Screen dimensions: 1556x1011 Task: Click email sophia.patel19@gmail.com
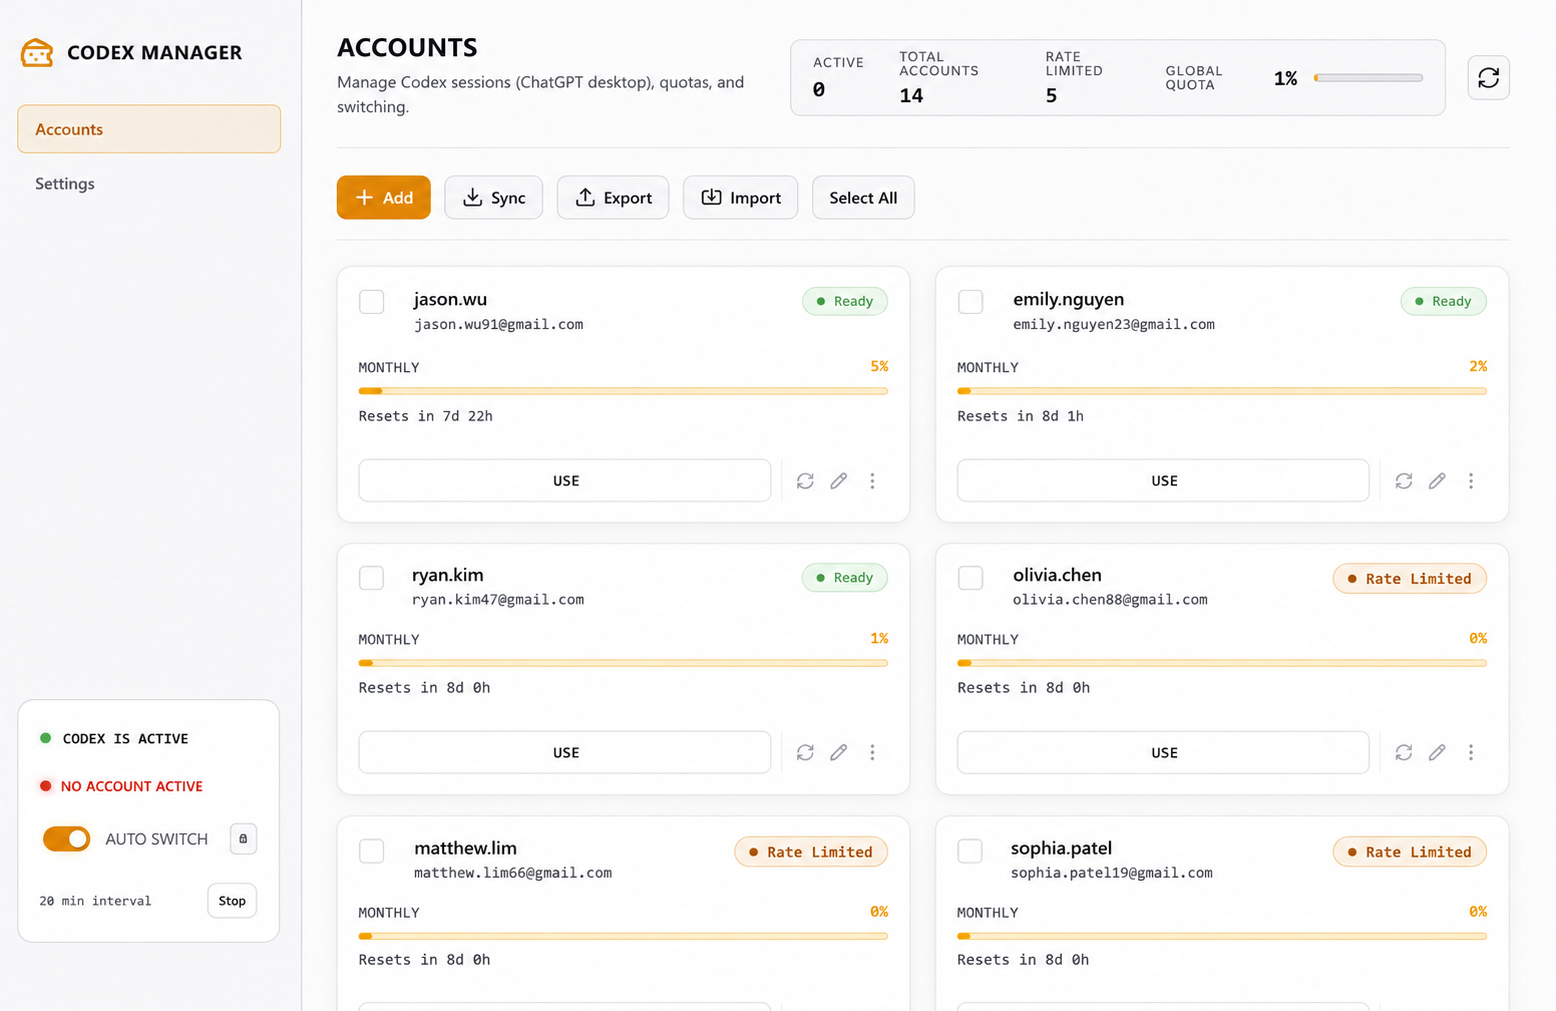tap(1111, 873)
